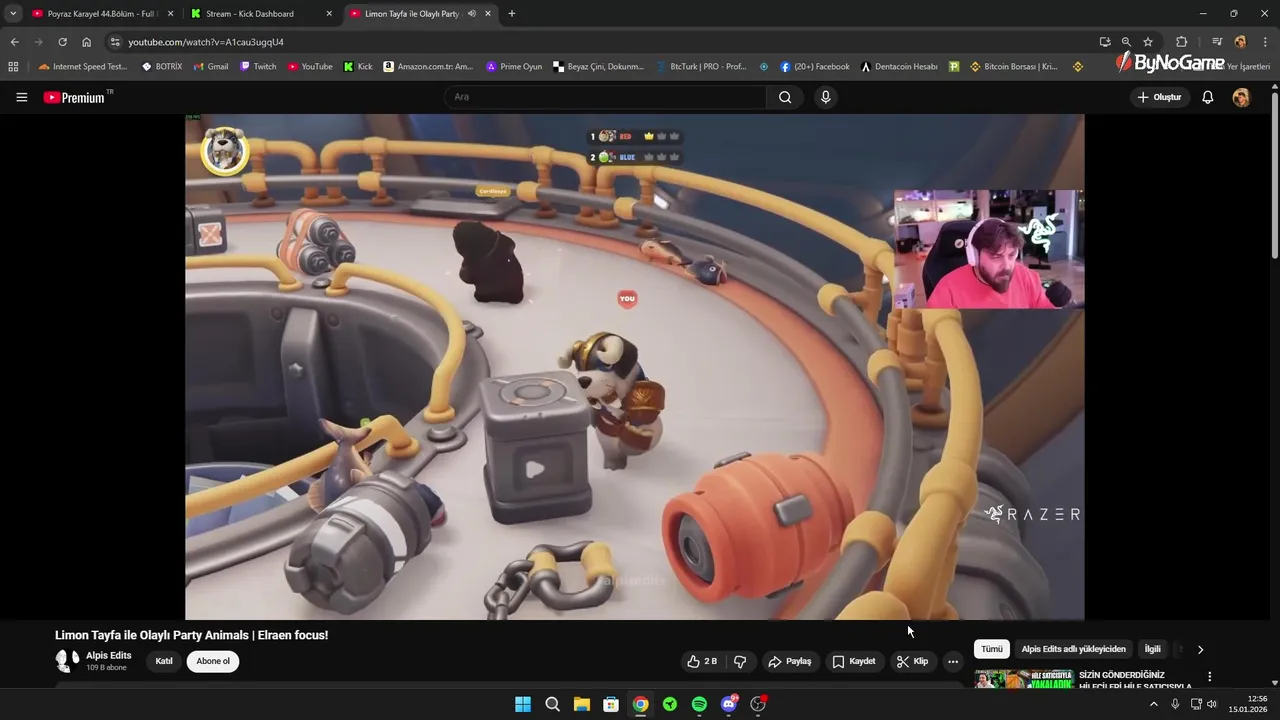Open the Chrome apps grid in bookmarks bar
Screen dimensions: 1280x720
13,67
